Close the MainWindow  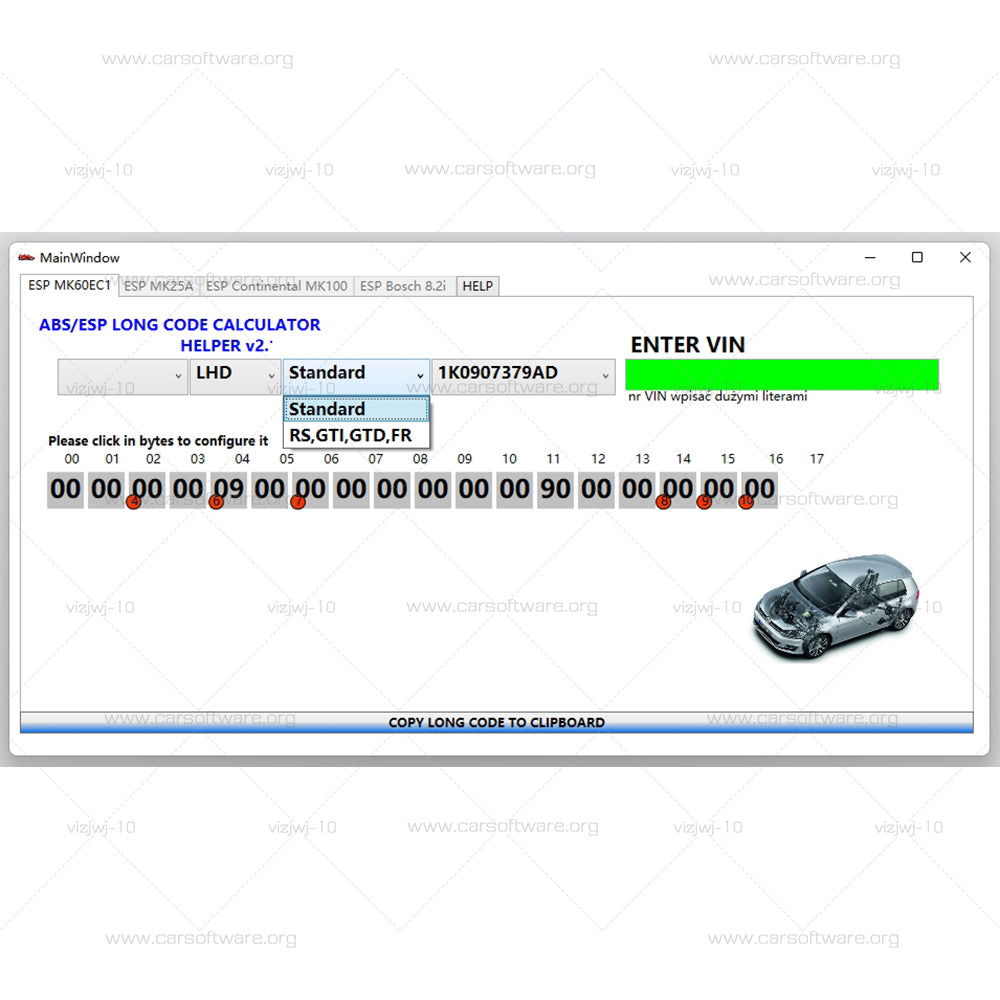(965, 258)
